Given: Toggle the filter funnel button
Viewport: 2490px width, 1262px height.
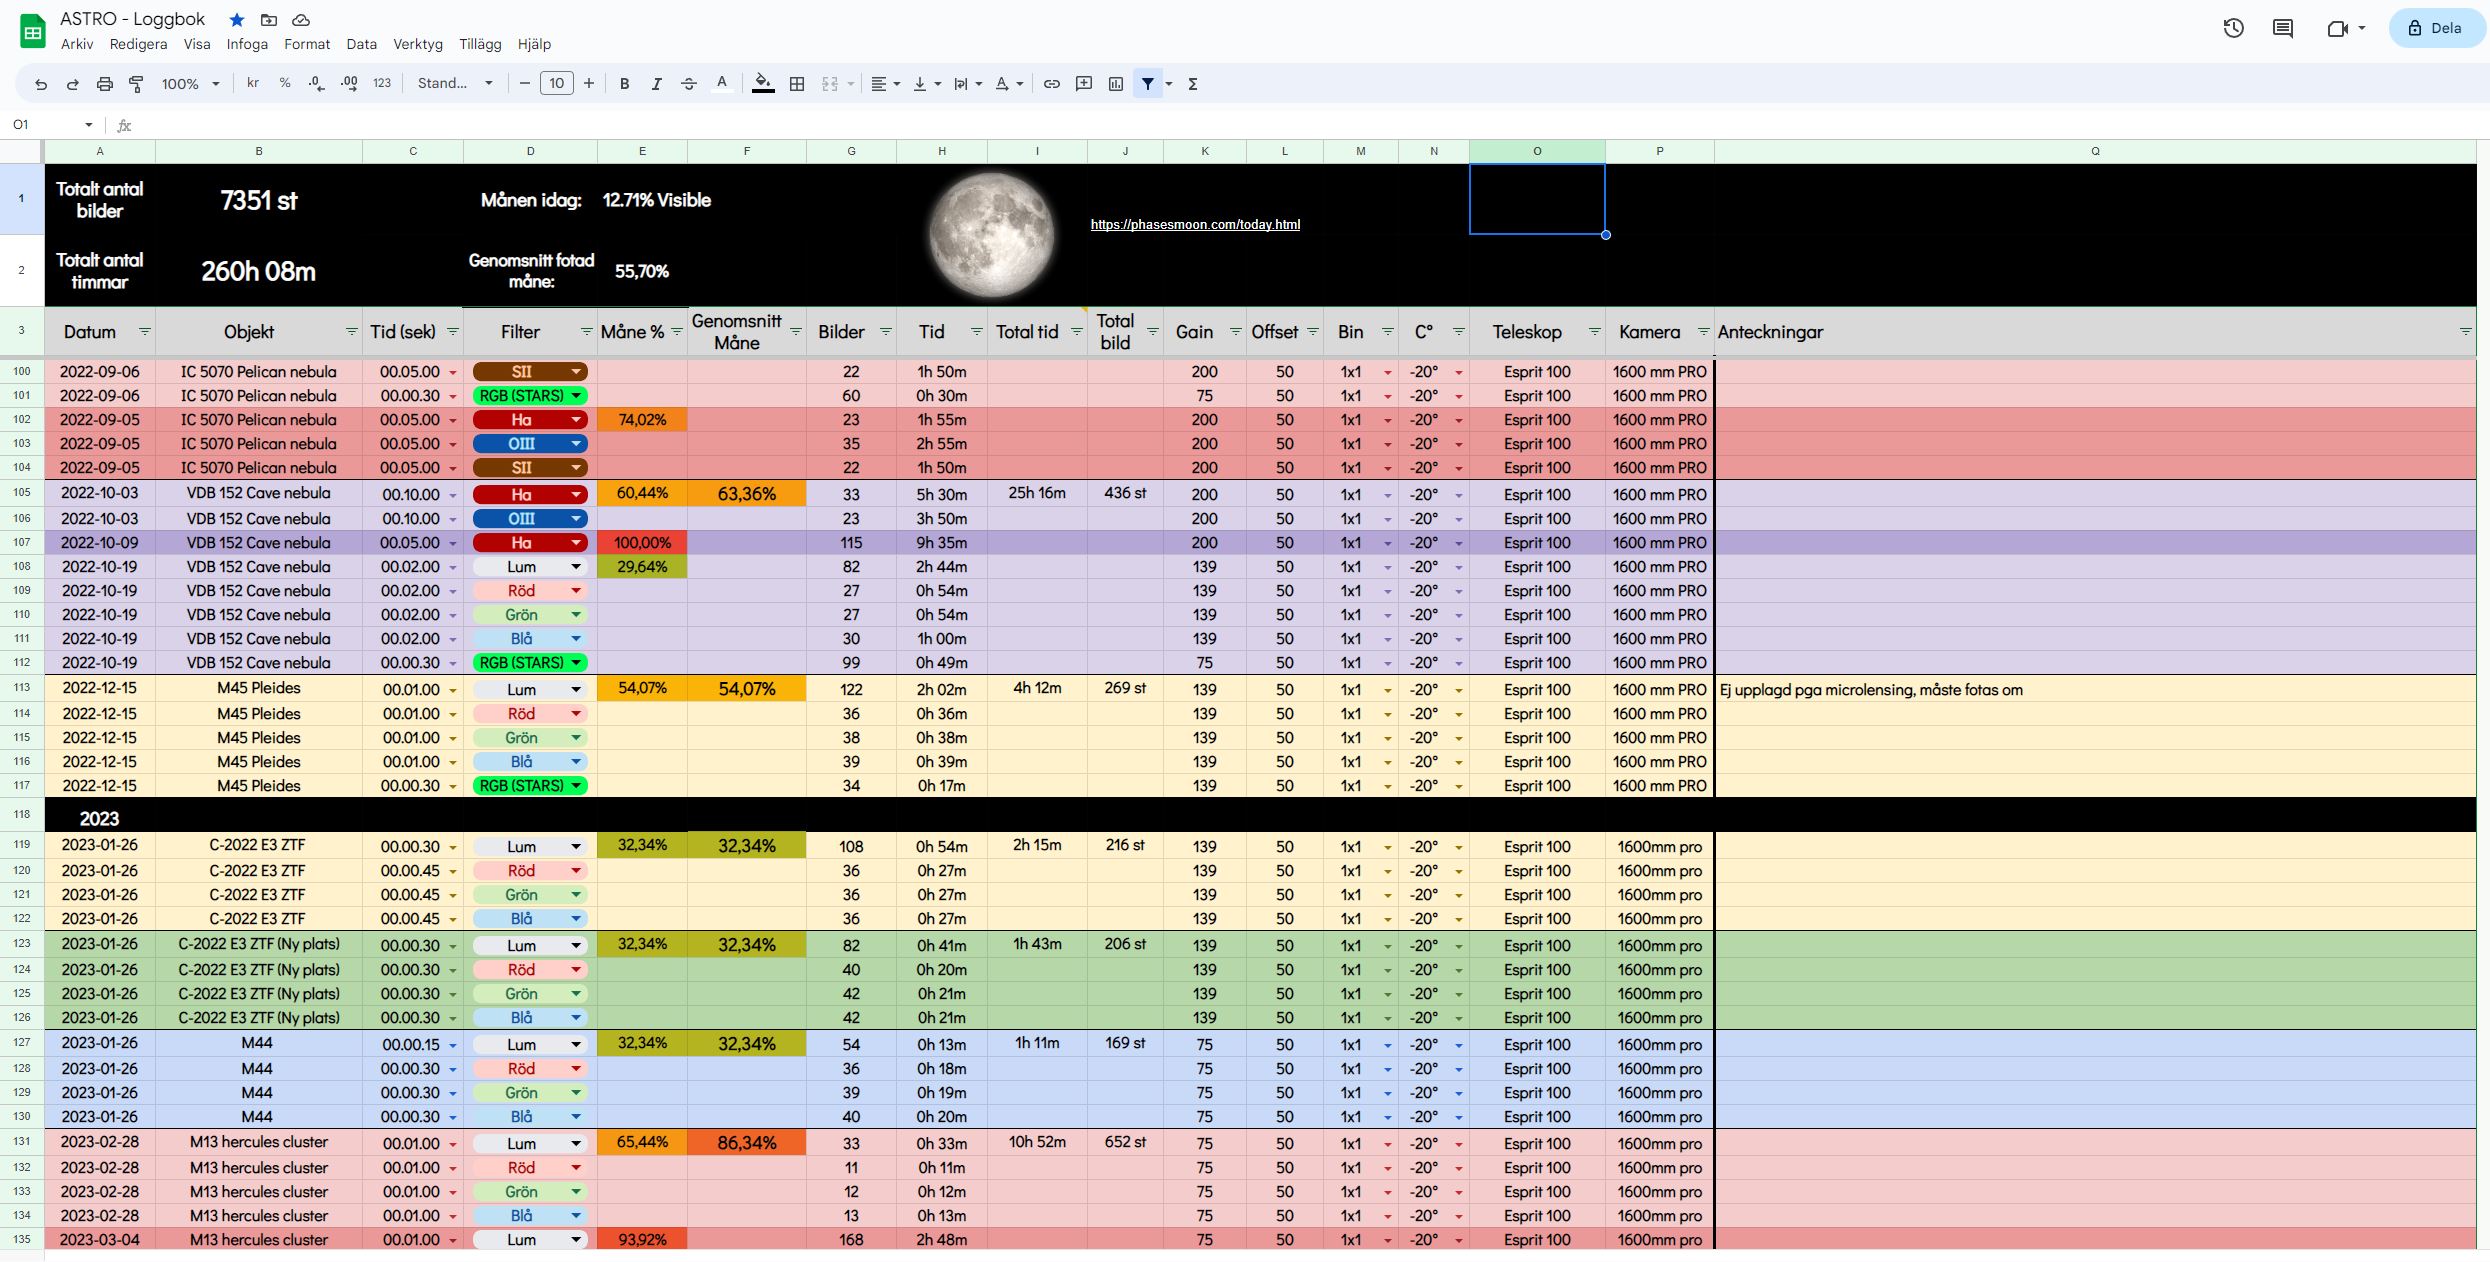Looking at the screenshot, I should [x=1148, y=84].
